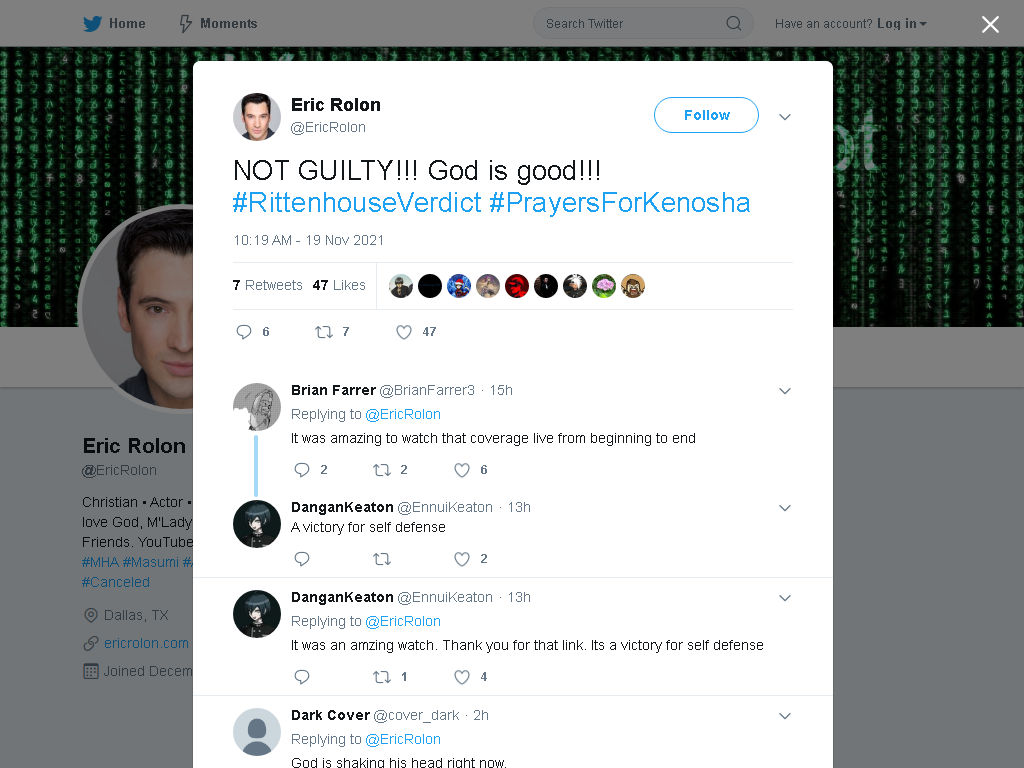Follow Eric Rolon
1024x768 pixels.
[706, 115]
